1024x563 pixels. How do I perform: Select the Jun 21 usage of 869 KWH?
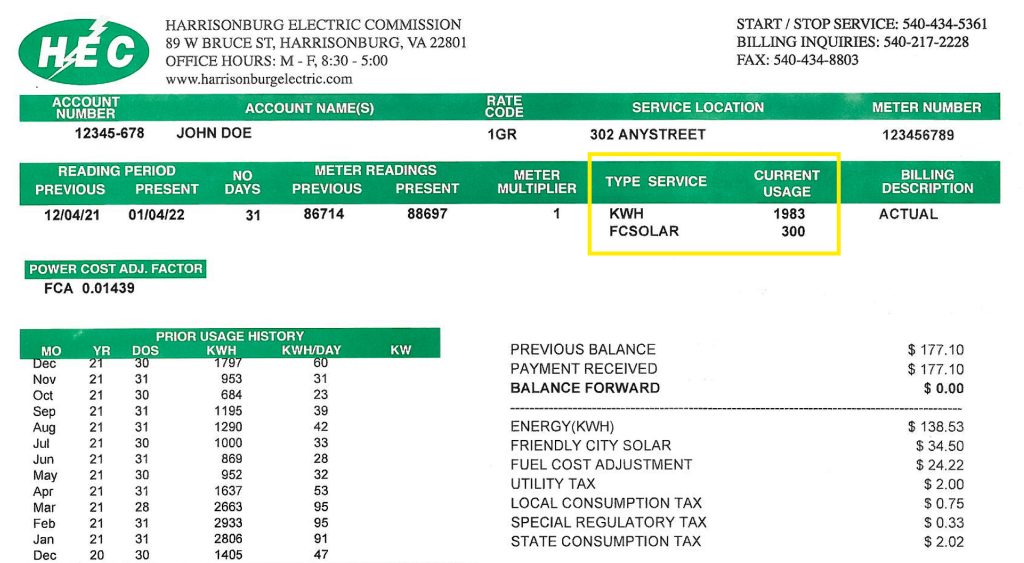click(231, 459)
